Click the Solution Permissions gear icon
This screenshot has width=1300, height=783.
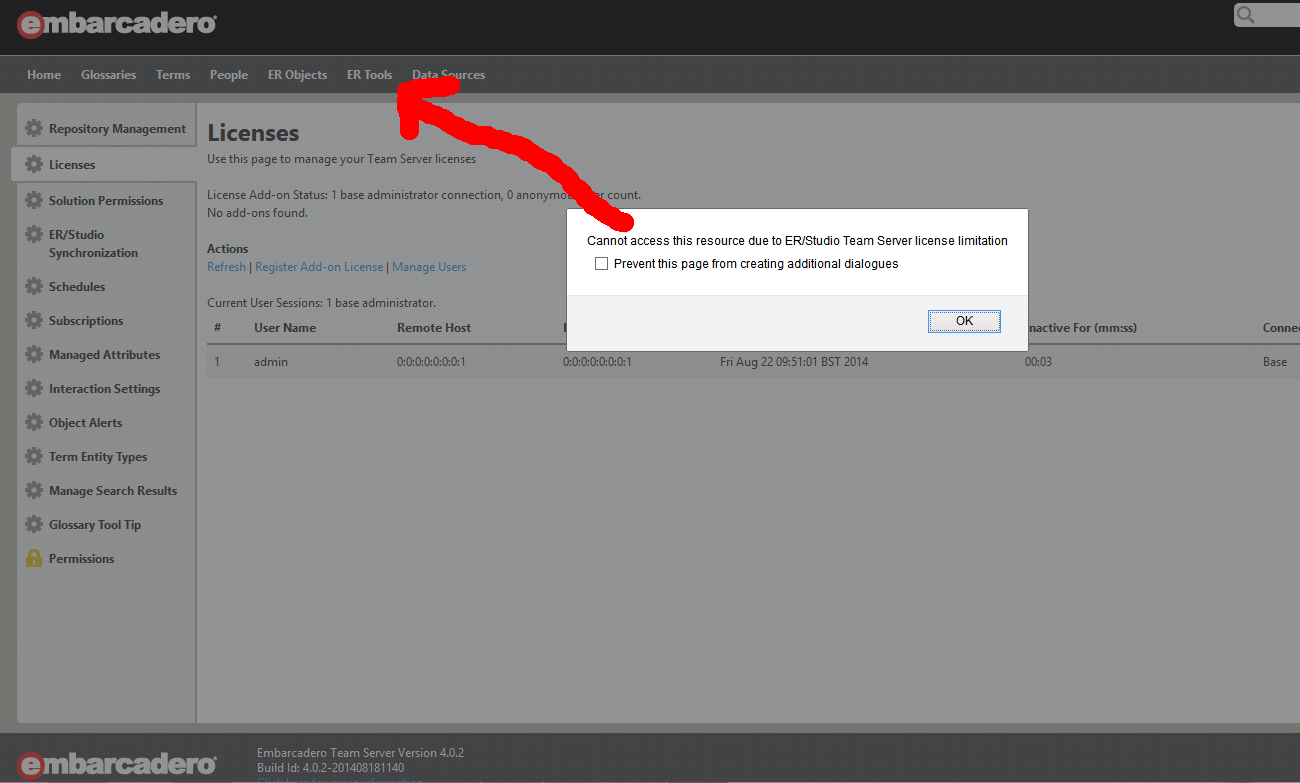tap(34, 200)
